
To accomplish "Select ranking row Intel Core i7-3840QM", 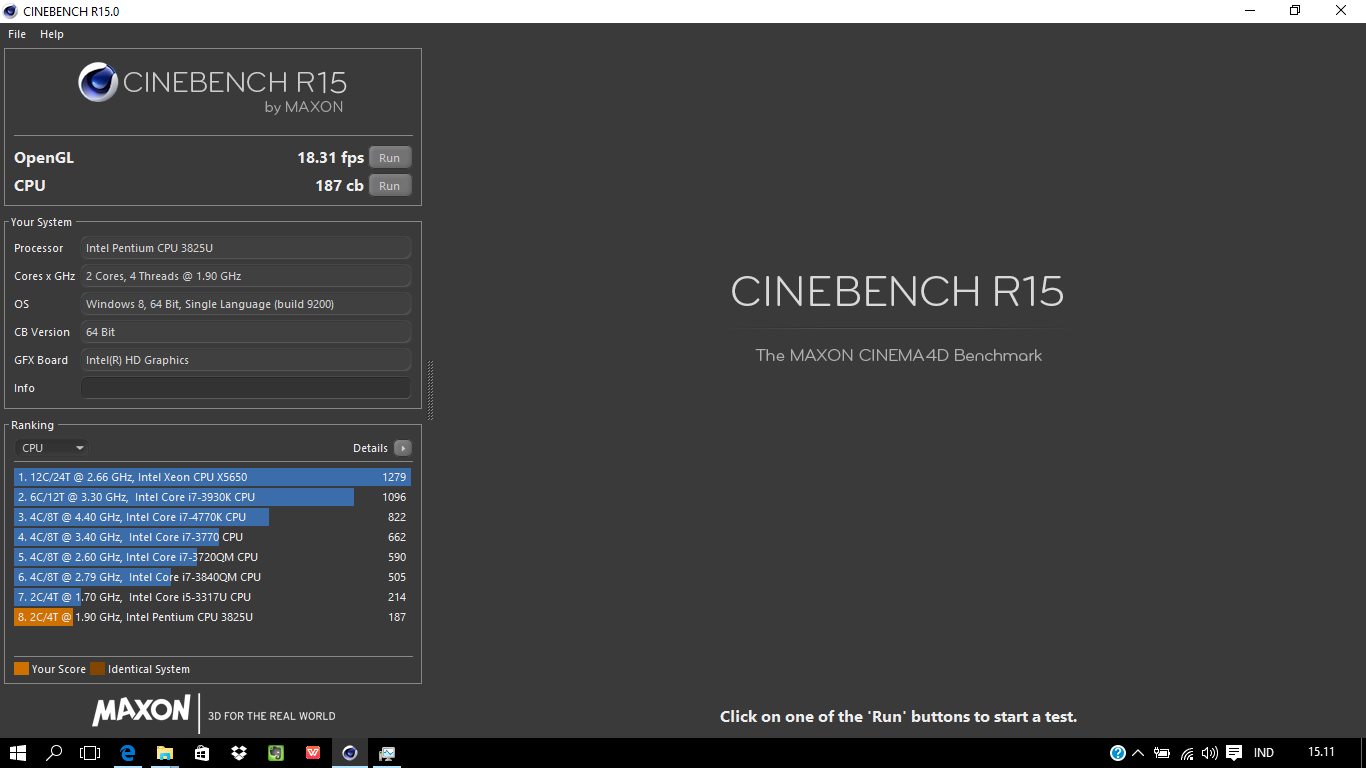I will [x=212, y=577].
